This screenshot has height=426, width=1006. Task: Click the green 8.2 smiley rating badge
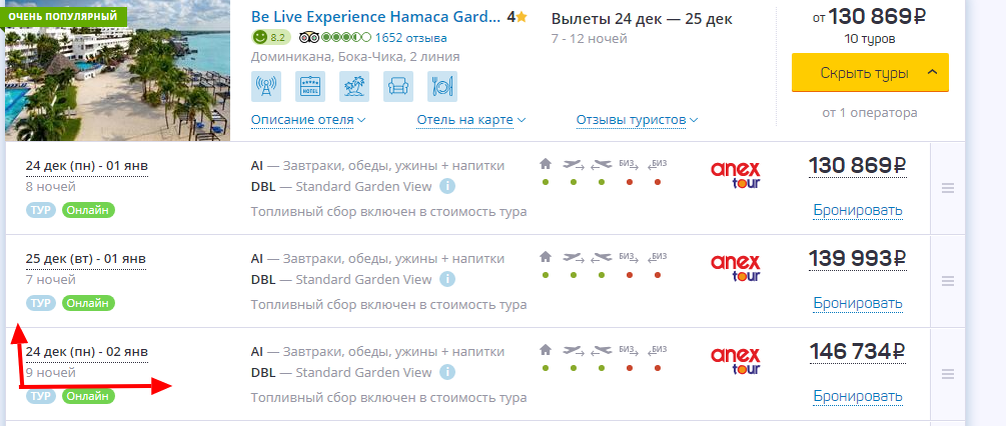(271, 38)
